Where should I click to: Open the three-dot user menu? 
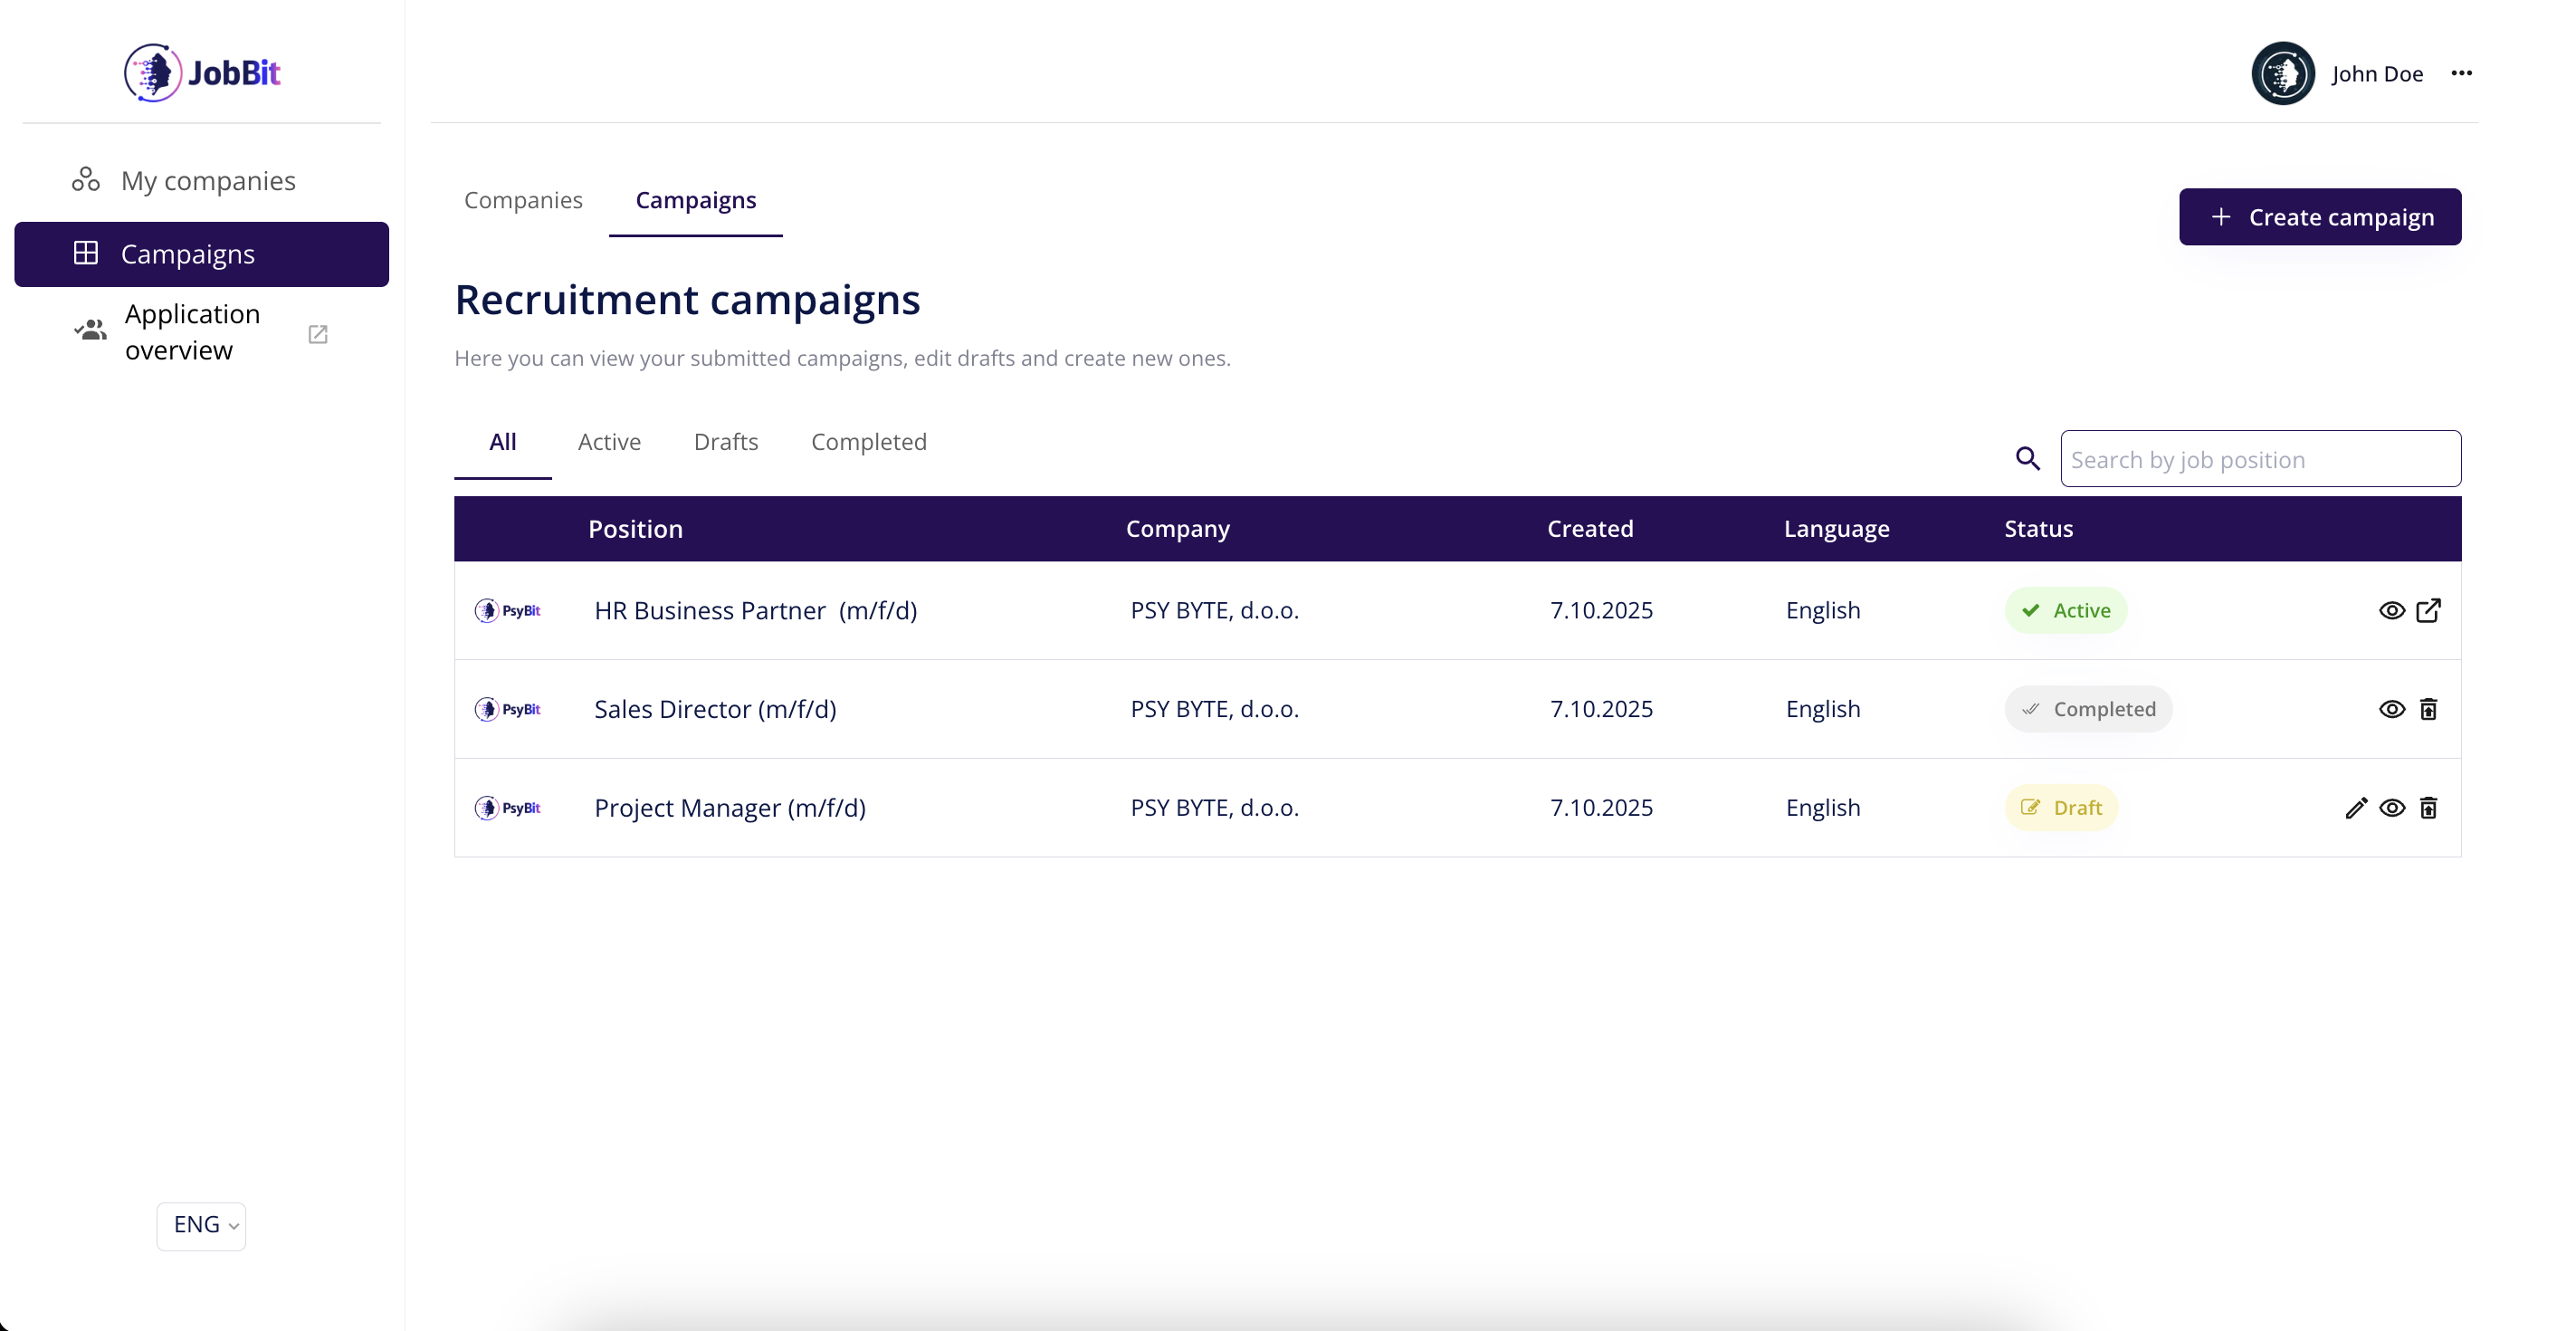[x=2461, y=73]
